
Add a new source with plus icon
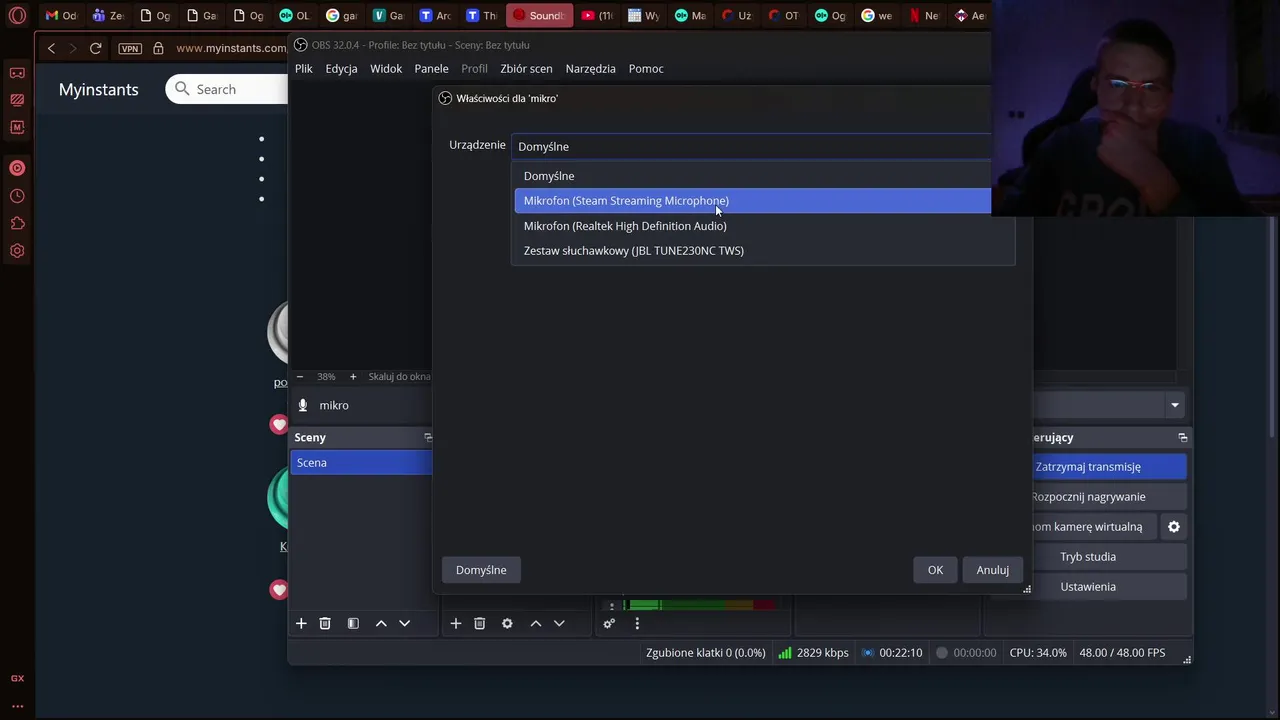coord(455,623)
